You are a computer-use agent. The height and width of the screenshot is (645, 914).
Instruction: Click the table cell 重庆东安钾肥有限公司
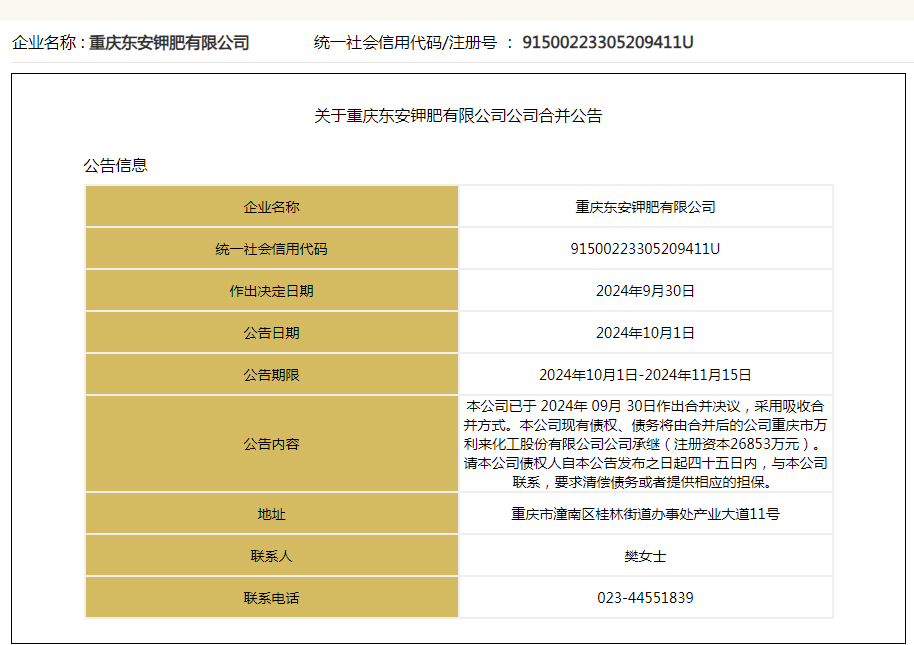coord(645,207)
